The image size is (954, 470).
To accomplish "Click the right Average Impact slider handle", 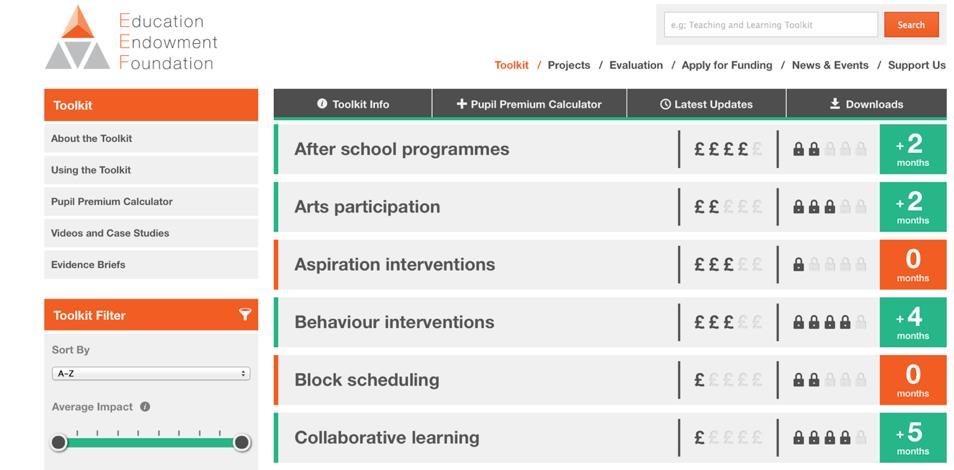I will (x=242, y=443).
